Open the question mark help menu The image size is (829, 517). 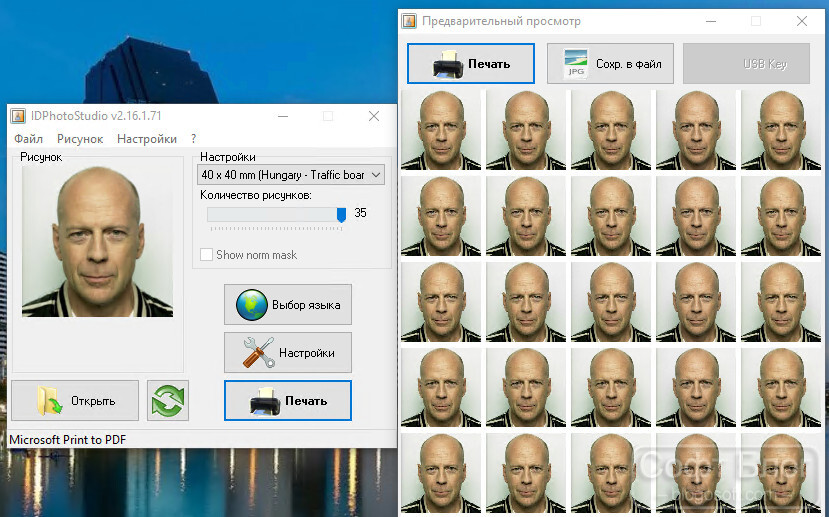[194, 139]
